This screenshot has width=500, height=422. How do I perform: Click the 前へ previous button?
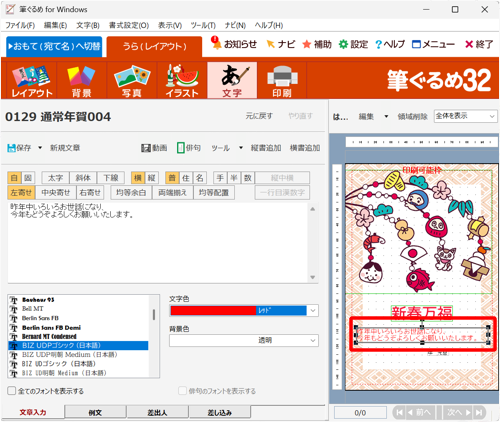click(421, 413)
